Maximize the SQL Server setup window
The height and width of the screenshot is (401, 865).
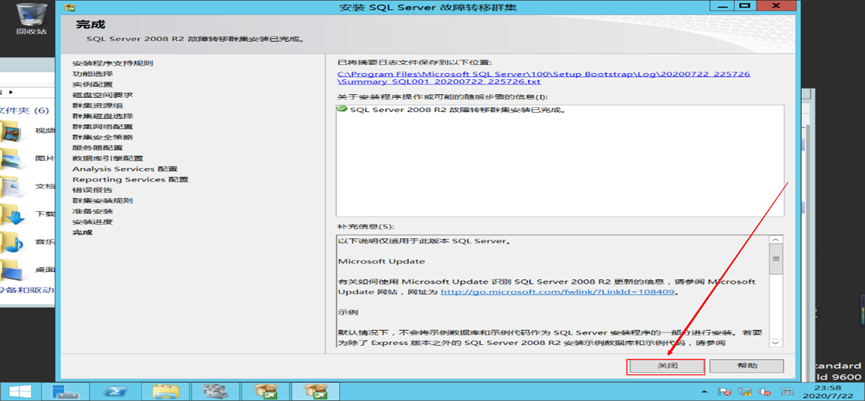coord(745,6)
